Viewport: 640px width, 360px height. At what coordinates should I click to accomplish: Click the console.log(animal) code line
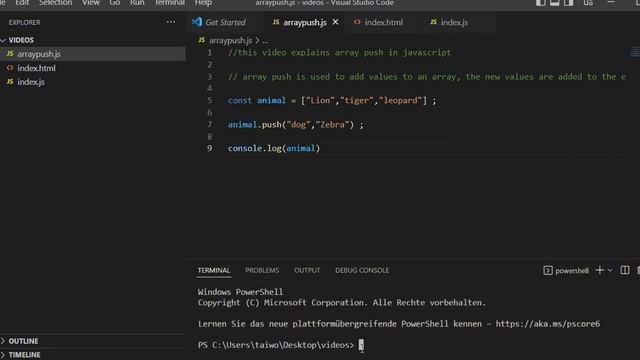pos(274,148)
